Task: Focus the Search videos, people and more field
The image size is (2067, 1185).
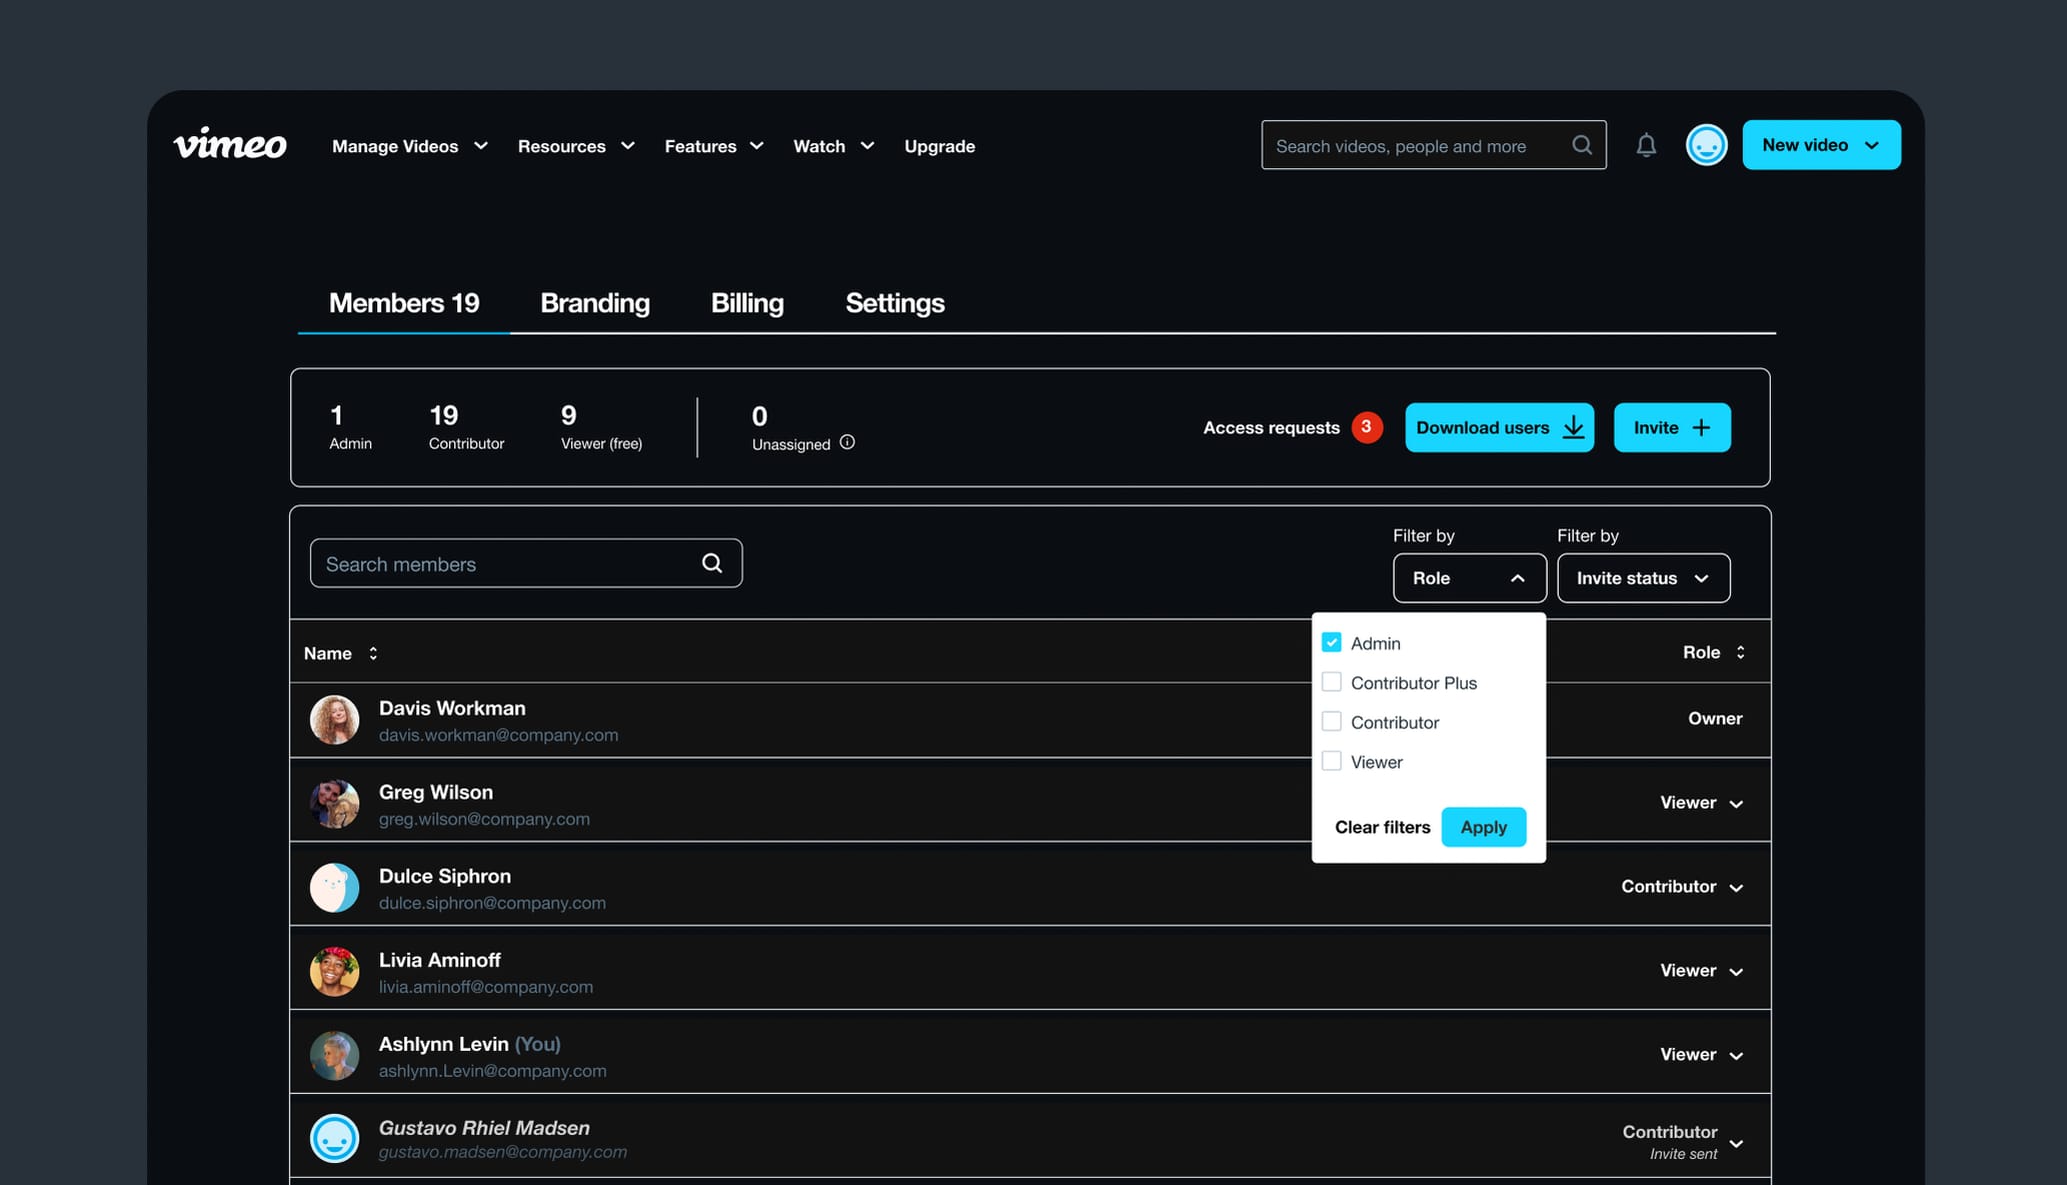Action: click(1433, 145)
